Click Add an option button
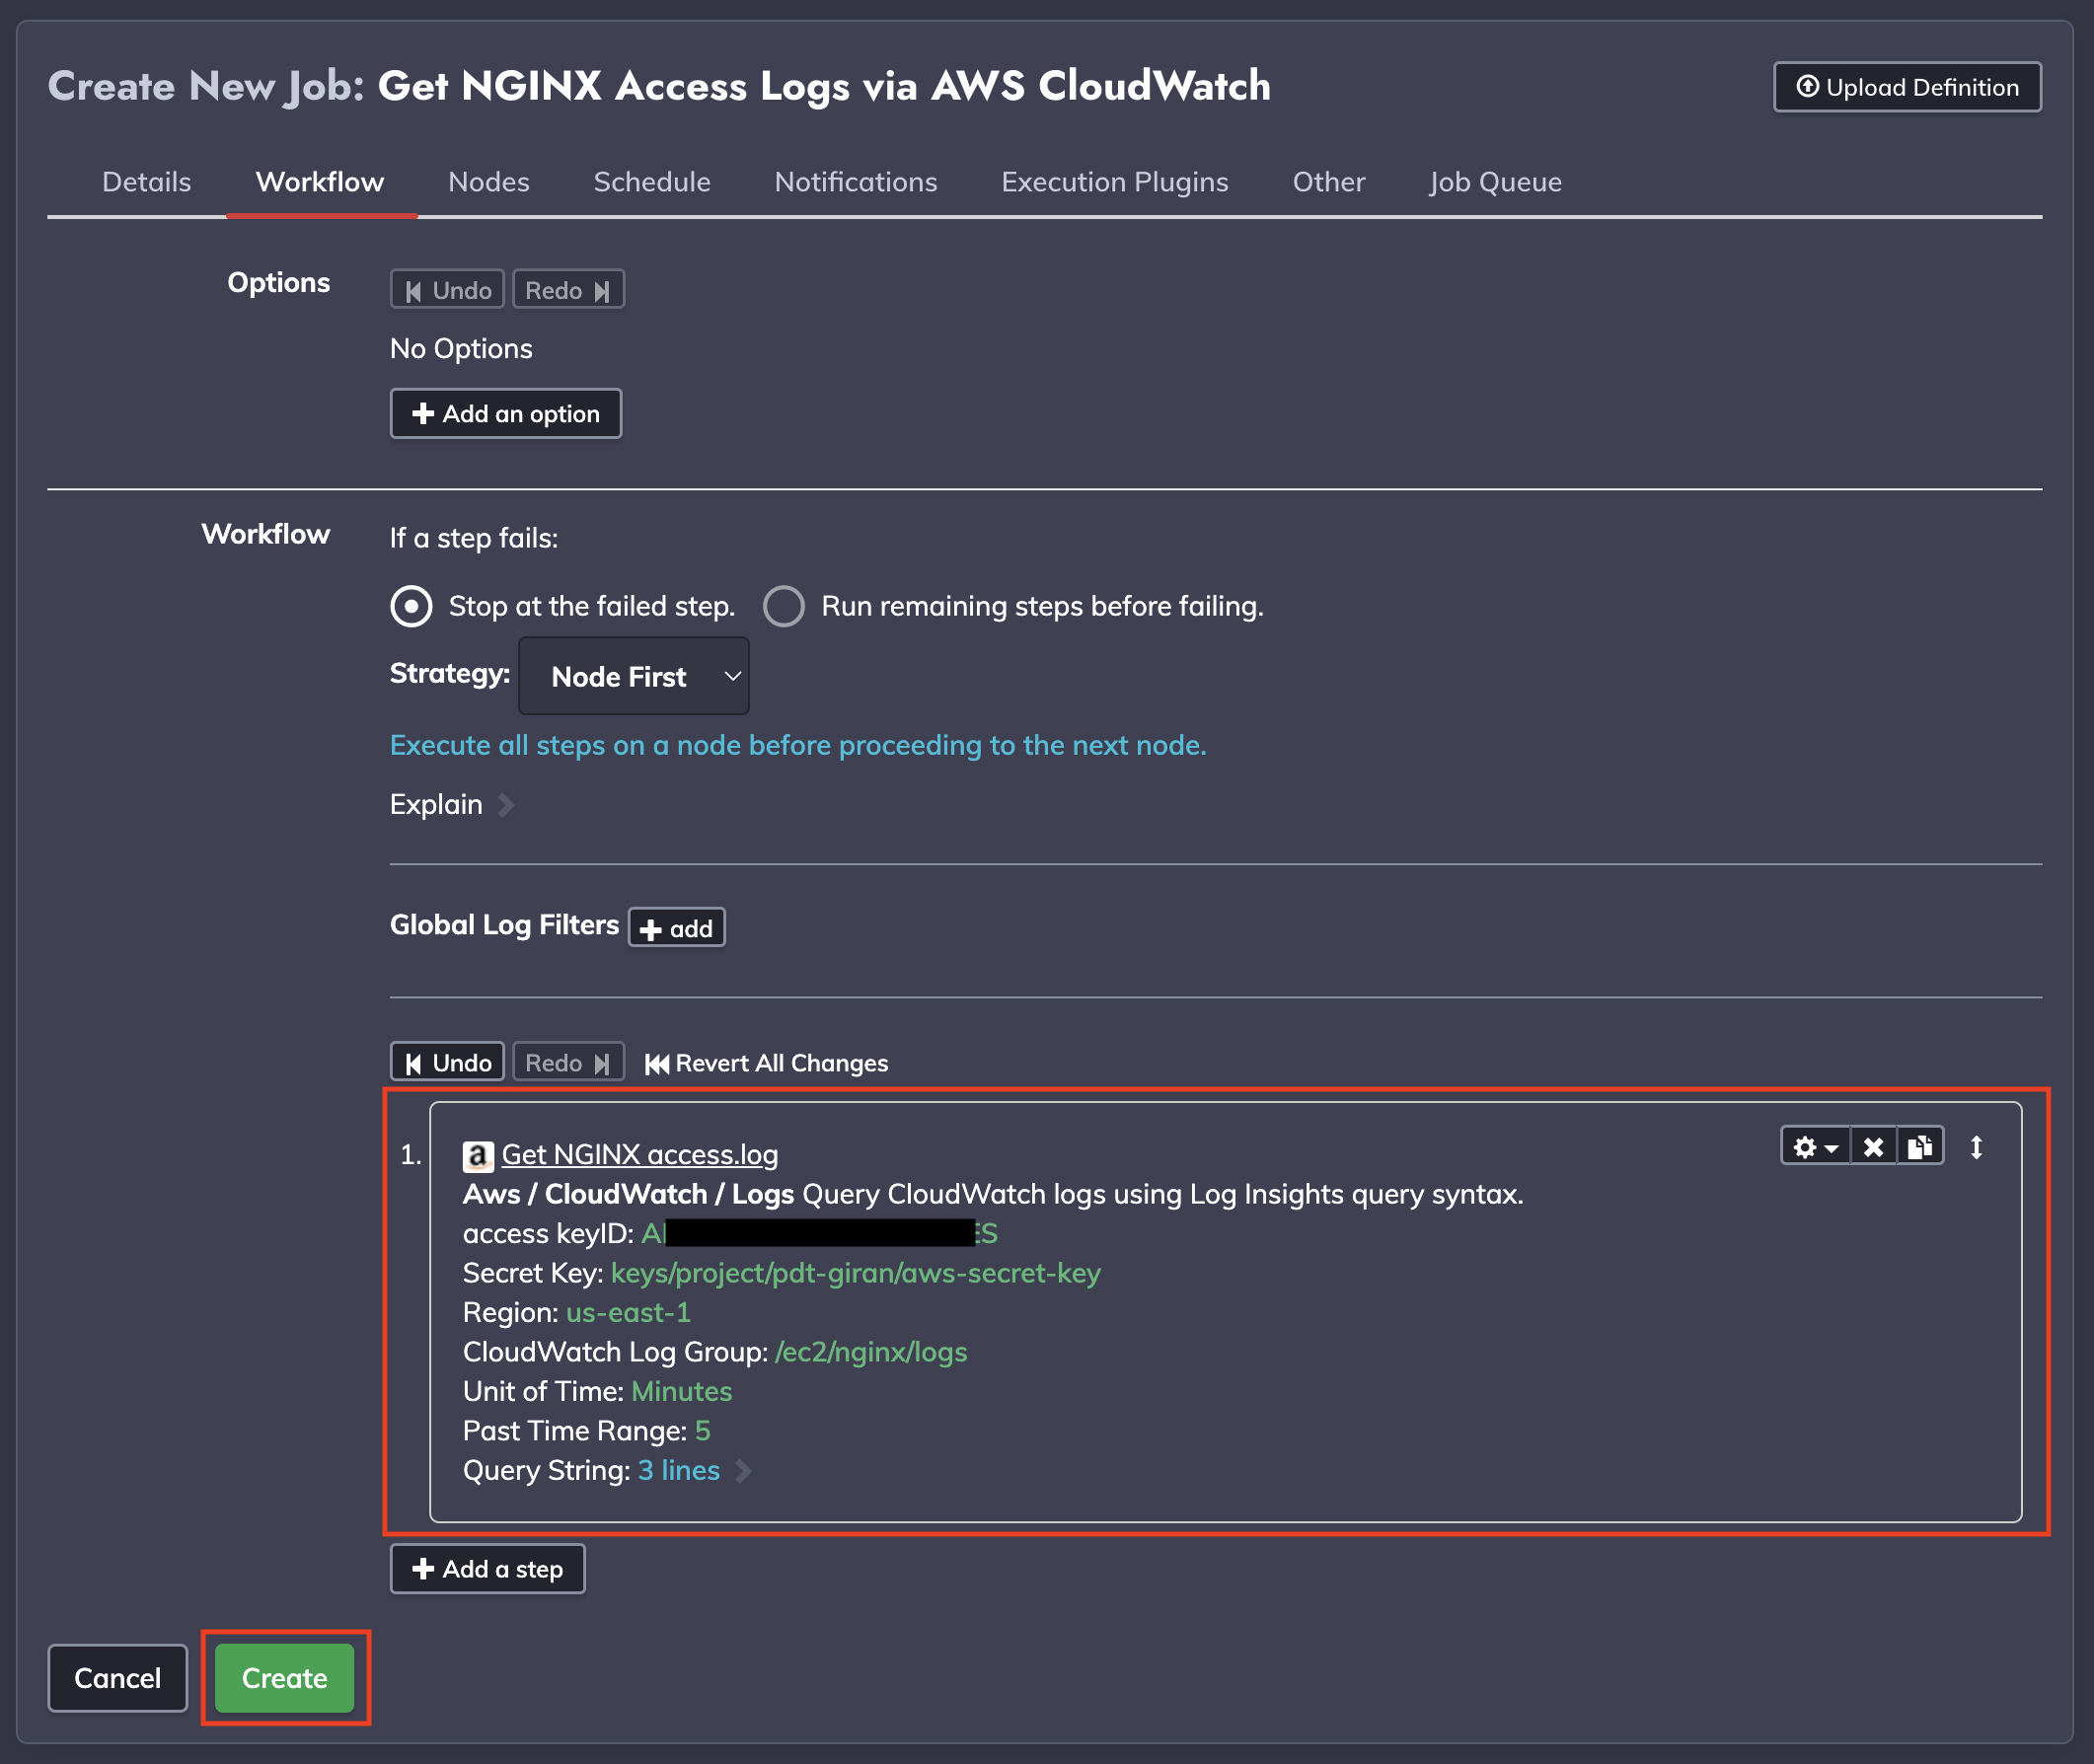 coord(505,414)
